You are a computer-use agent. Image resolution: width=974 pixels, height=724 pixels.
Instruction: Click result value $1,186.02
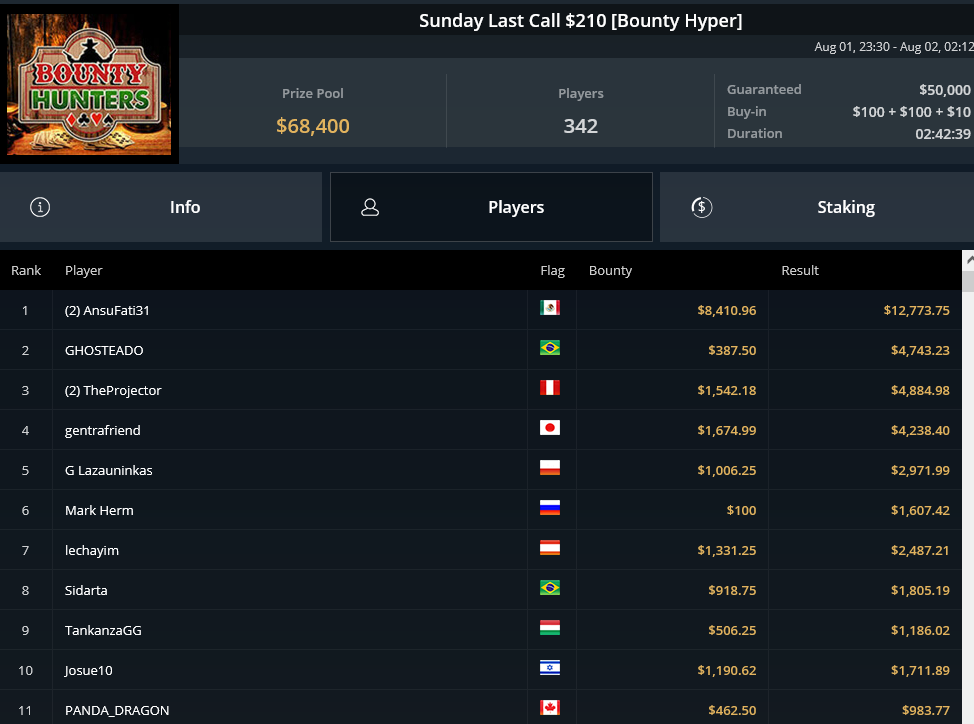coord(921,630)
